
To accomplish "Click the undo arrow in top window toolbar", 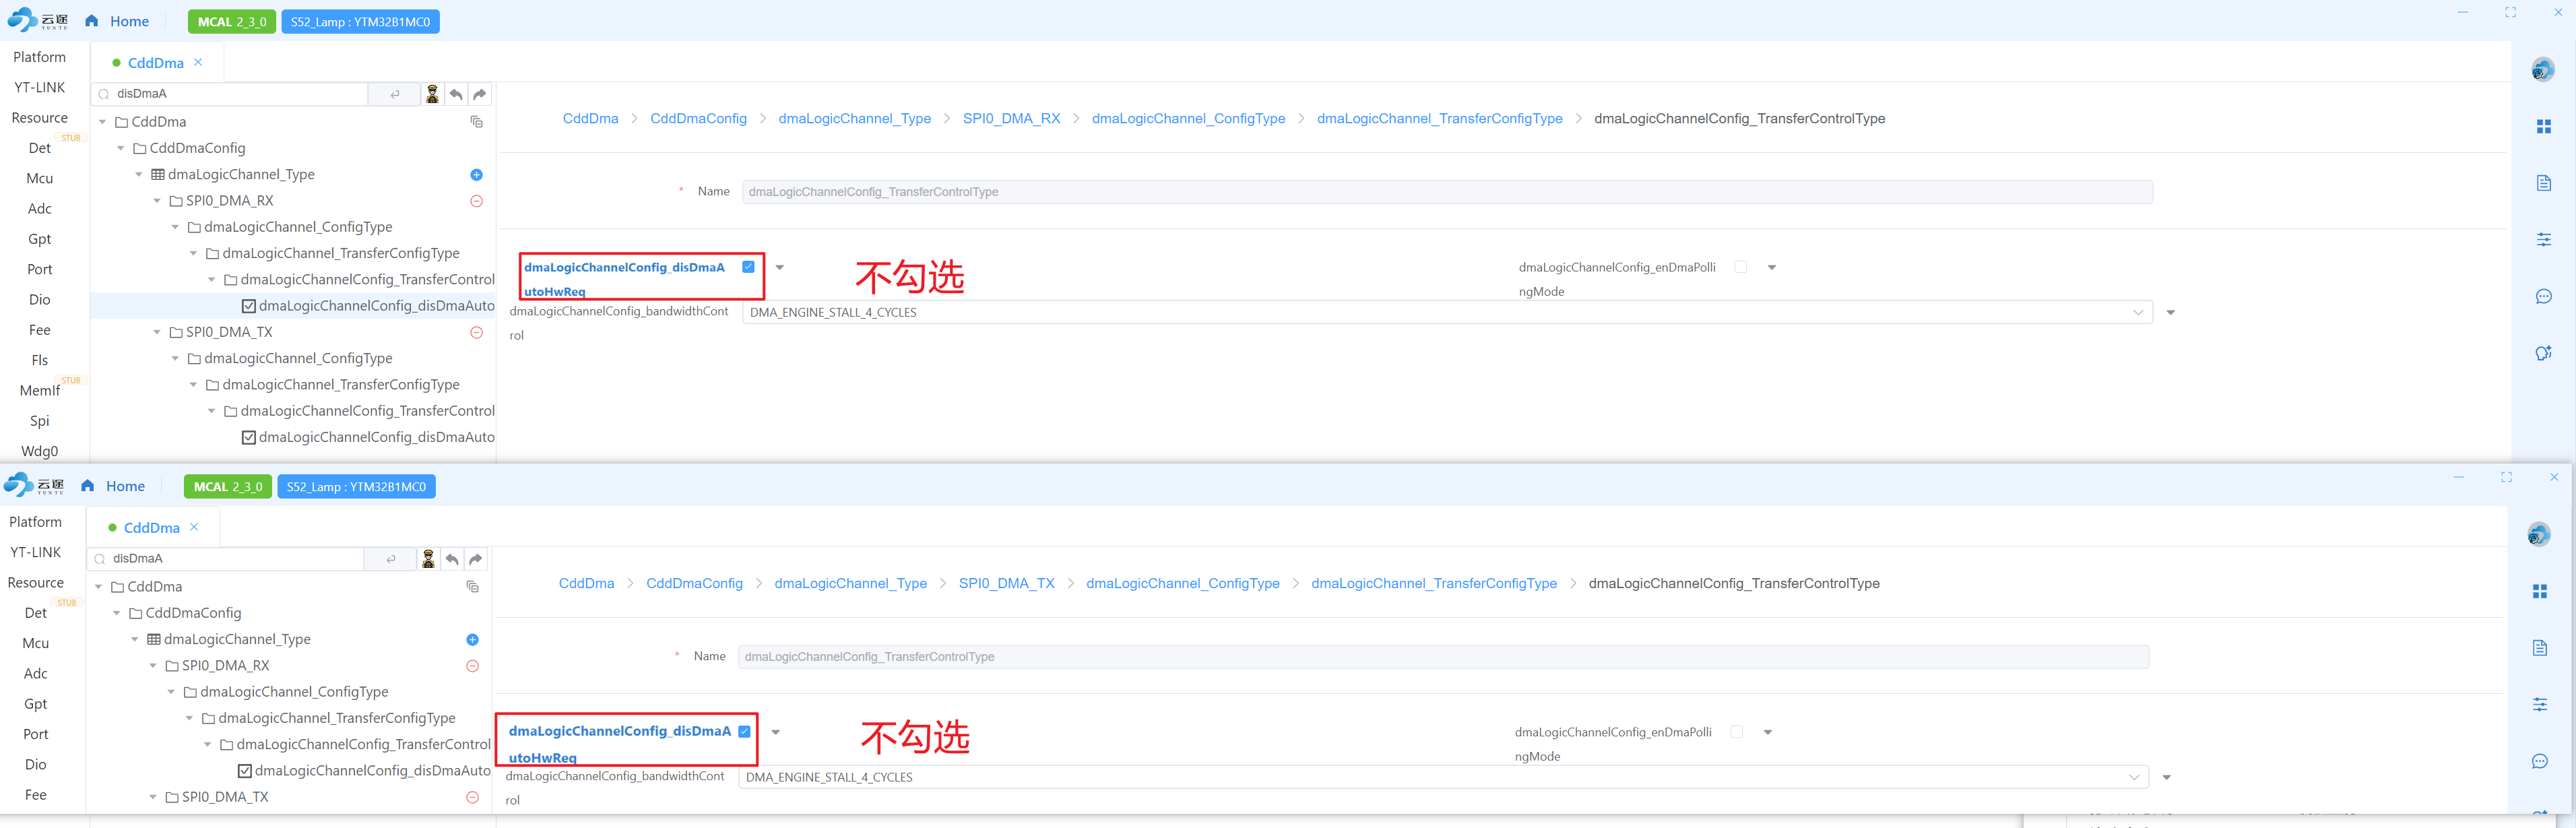I will point(456,94).
